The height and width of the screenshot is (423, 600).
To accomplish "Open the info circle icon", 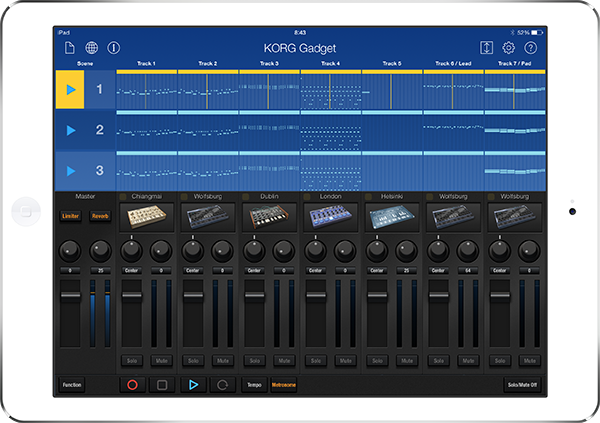I will pos(114,48).
